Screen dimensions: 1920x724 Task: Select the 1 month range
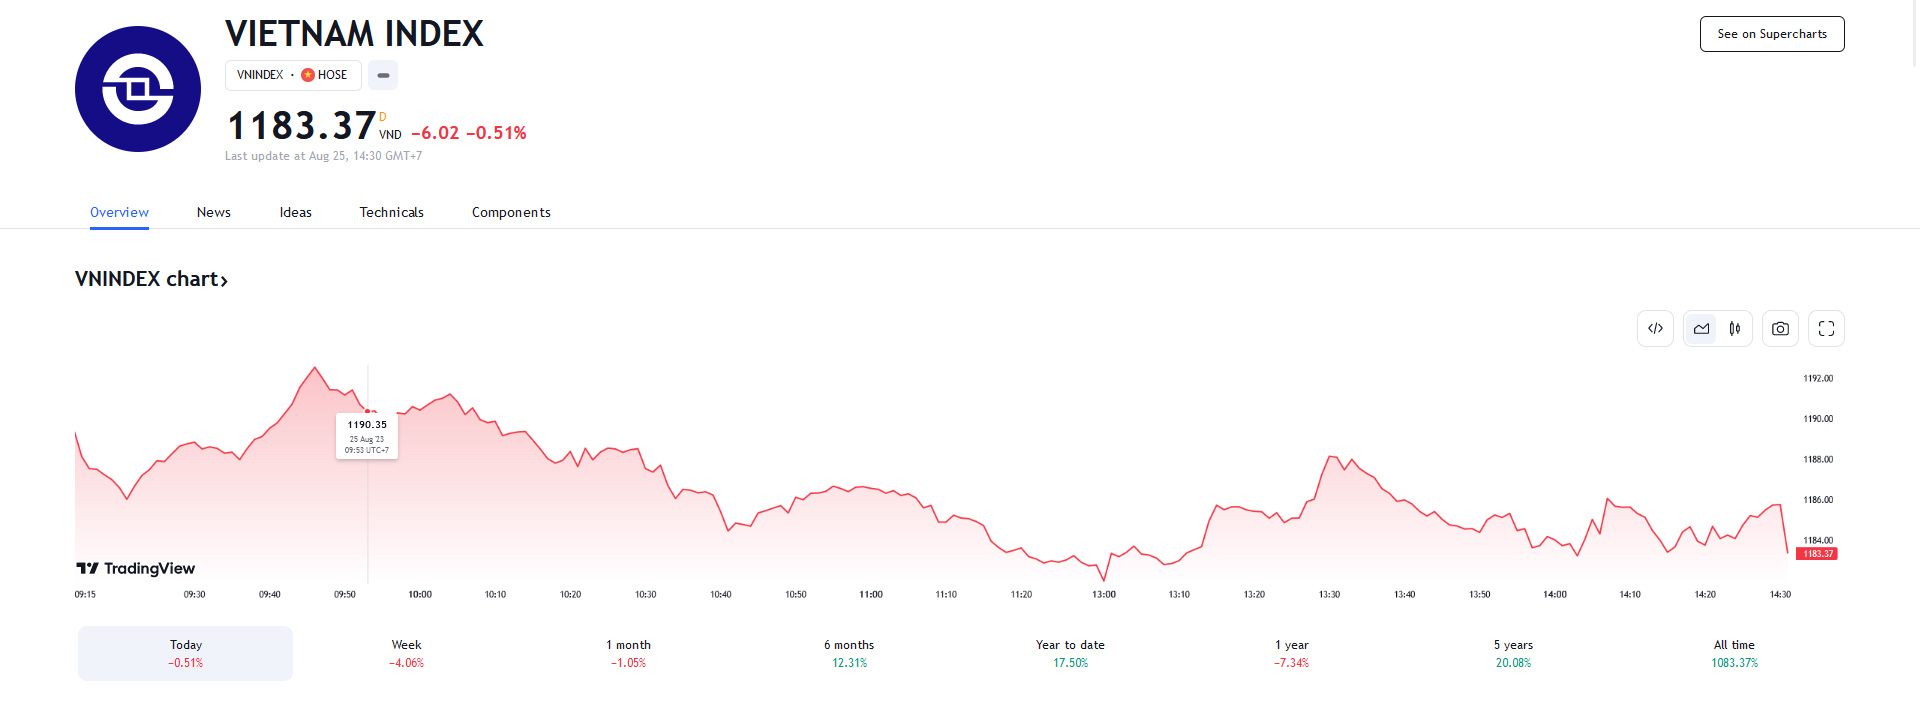[628, 653]
